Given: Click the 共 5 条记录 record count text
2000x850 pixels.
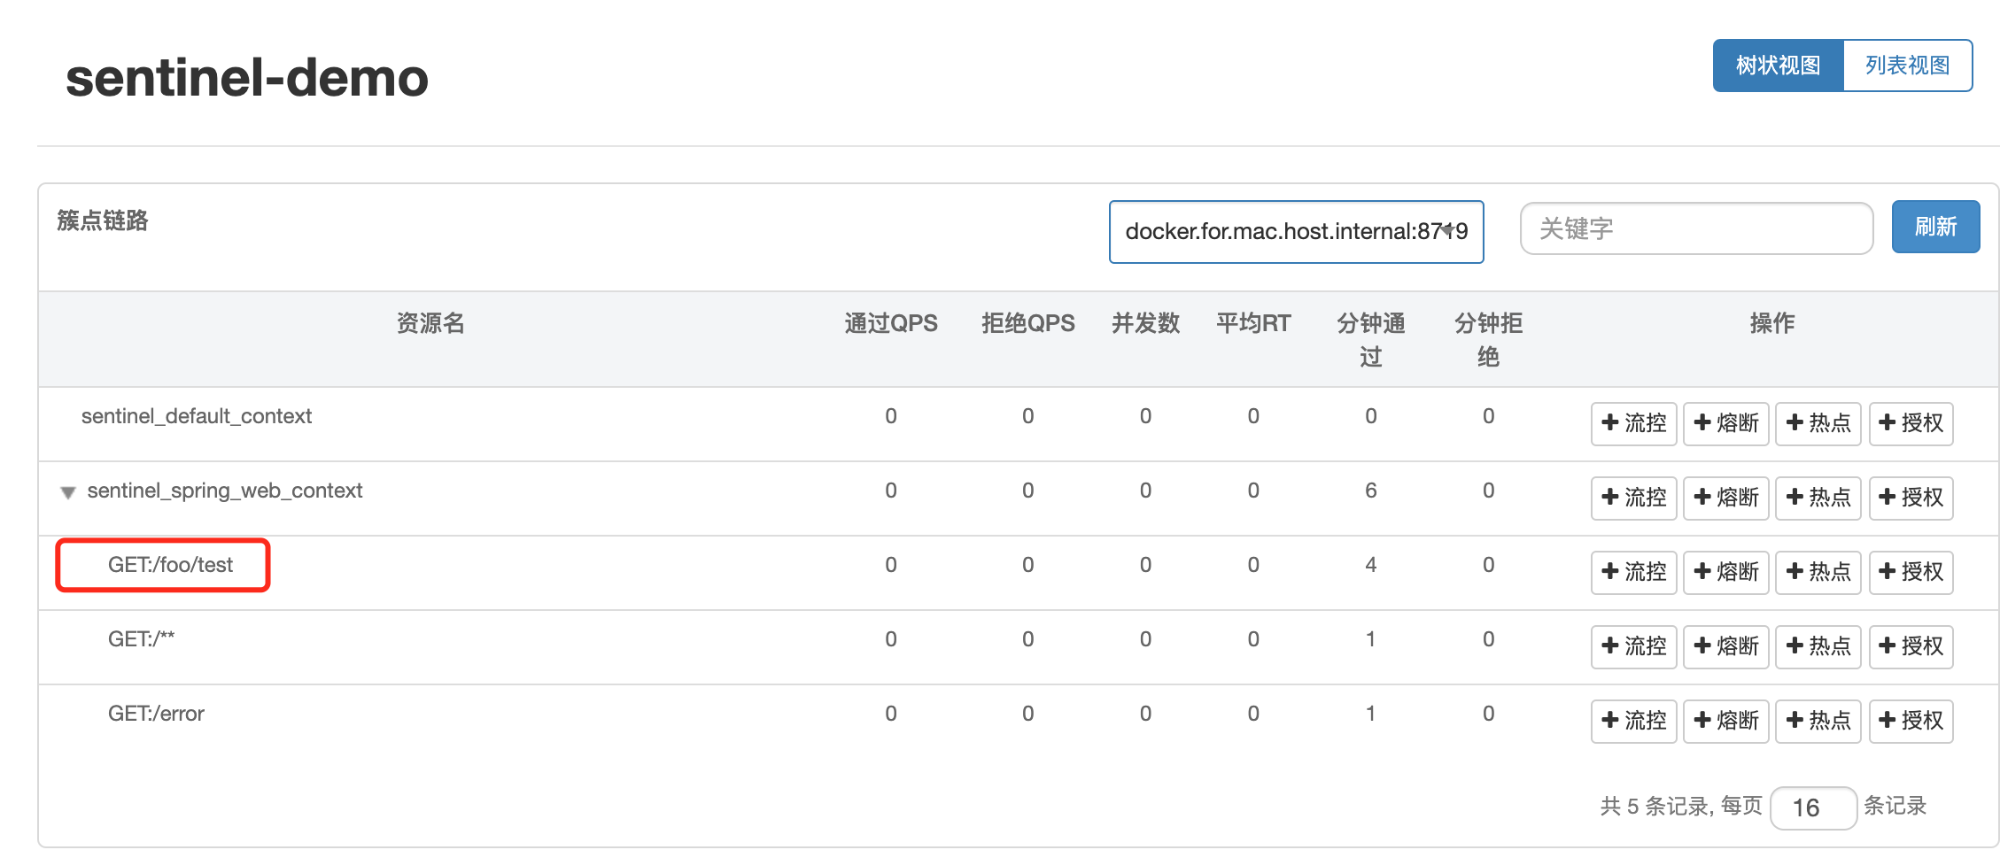Looking at the screenshot, I should pos(1656,806).
